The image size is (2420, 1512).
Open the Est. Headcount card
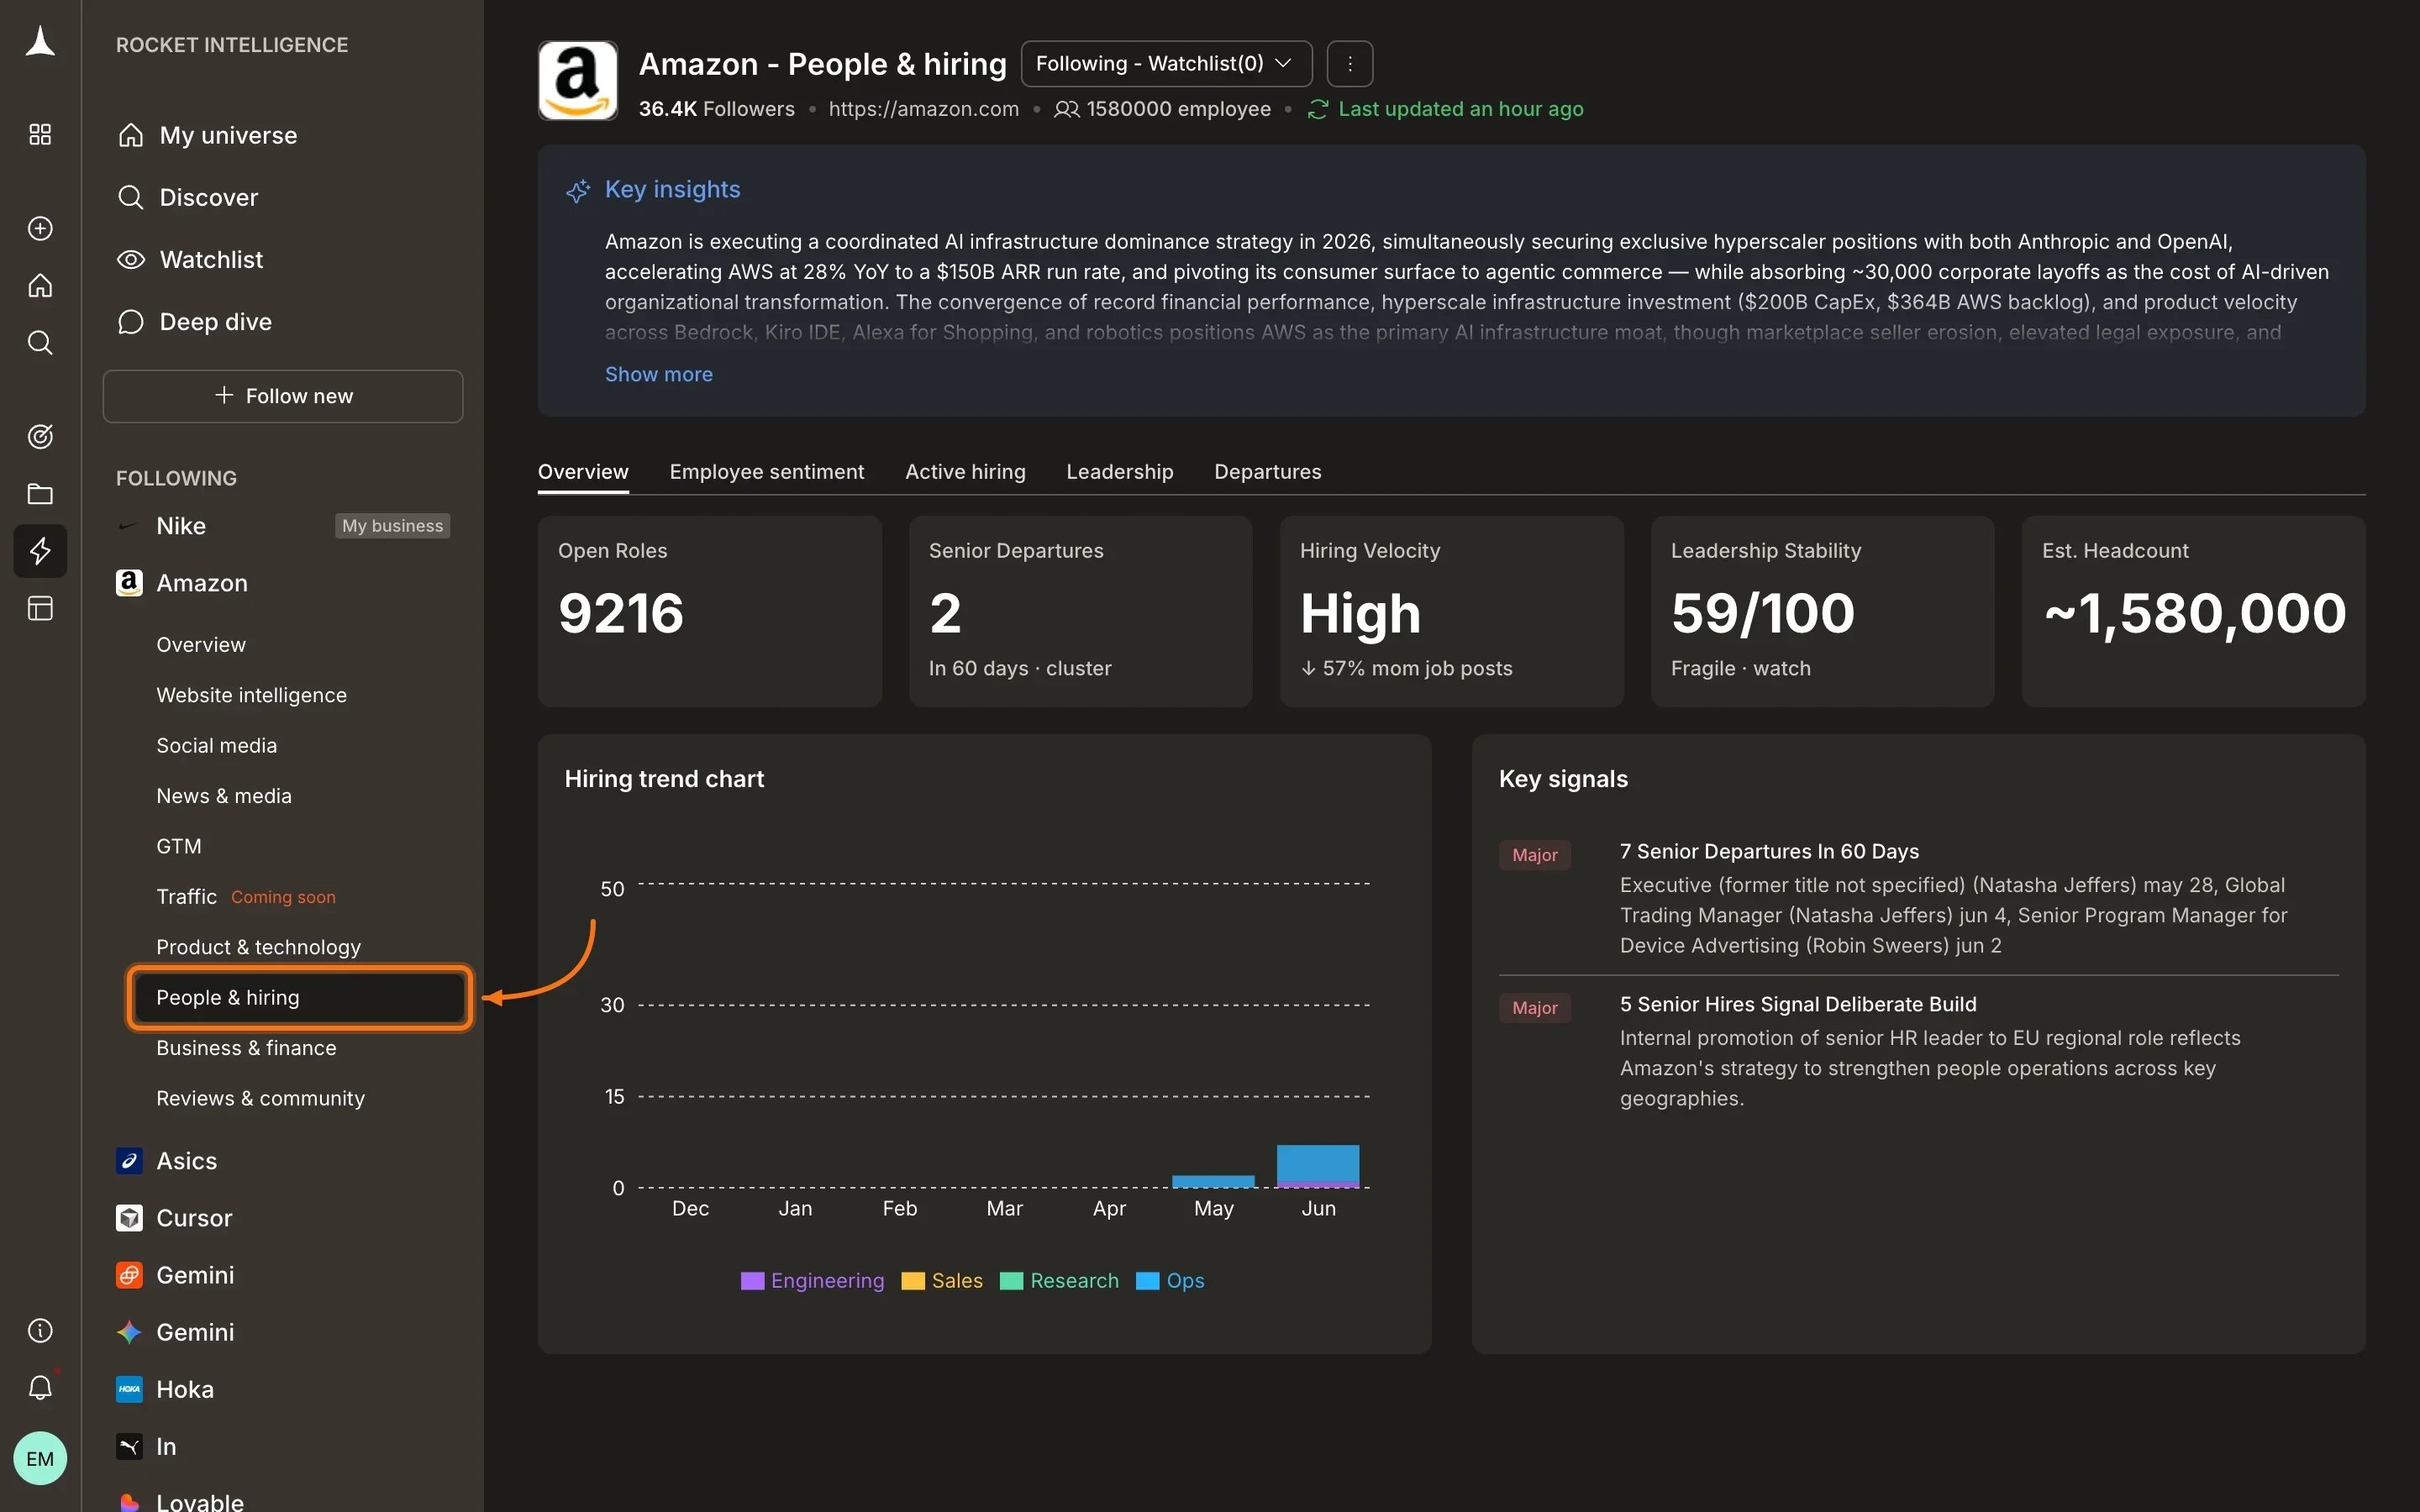pyautogui.click(x=2193, y=611)
